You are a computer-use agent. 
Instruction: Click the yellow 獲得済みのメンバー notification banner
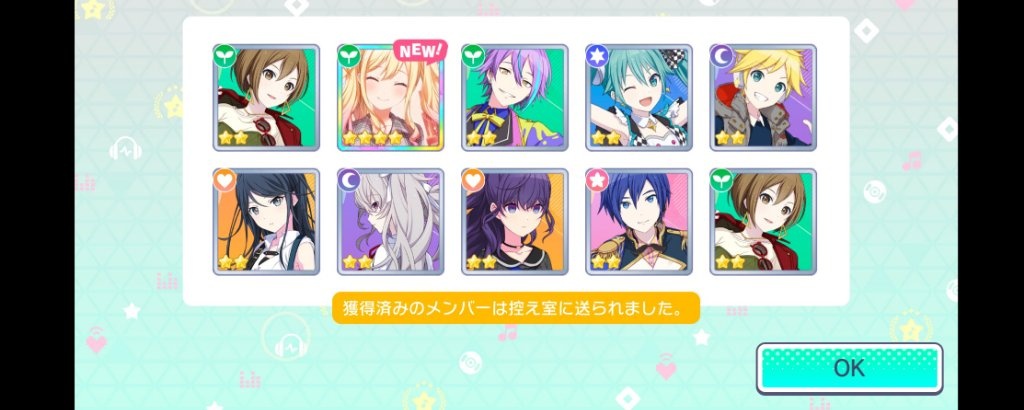[x=516, y=308]
